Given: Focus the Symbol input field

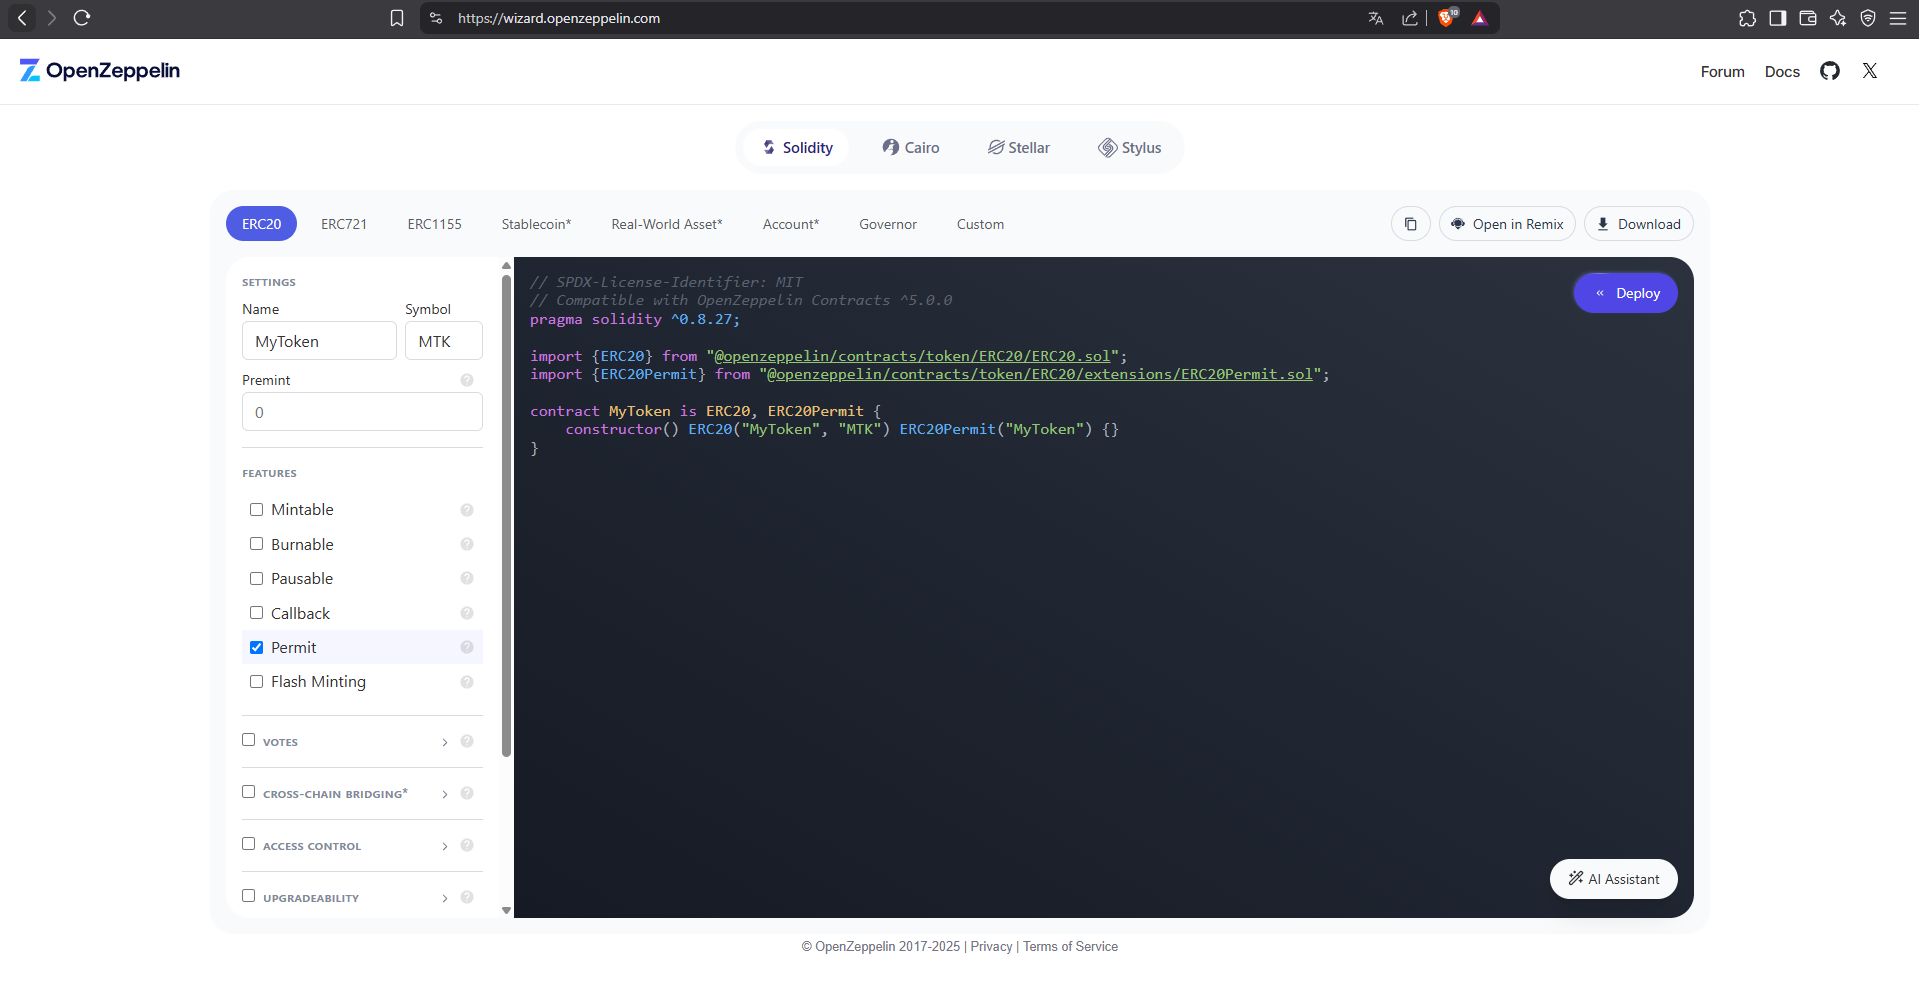Looking at the screenshot, I should pyautogui.click(x=443, y=341).
